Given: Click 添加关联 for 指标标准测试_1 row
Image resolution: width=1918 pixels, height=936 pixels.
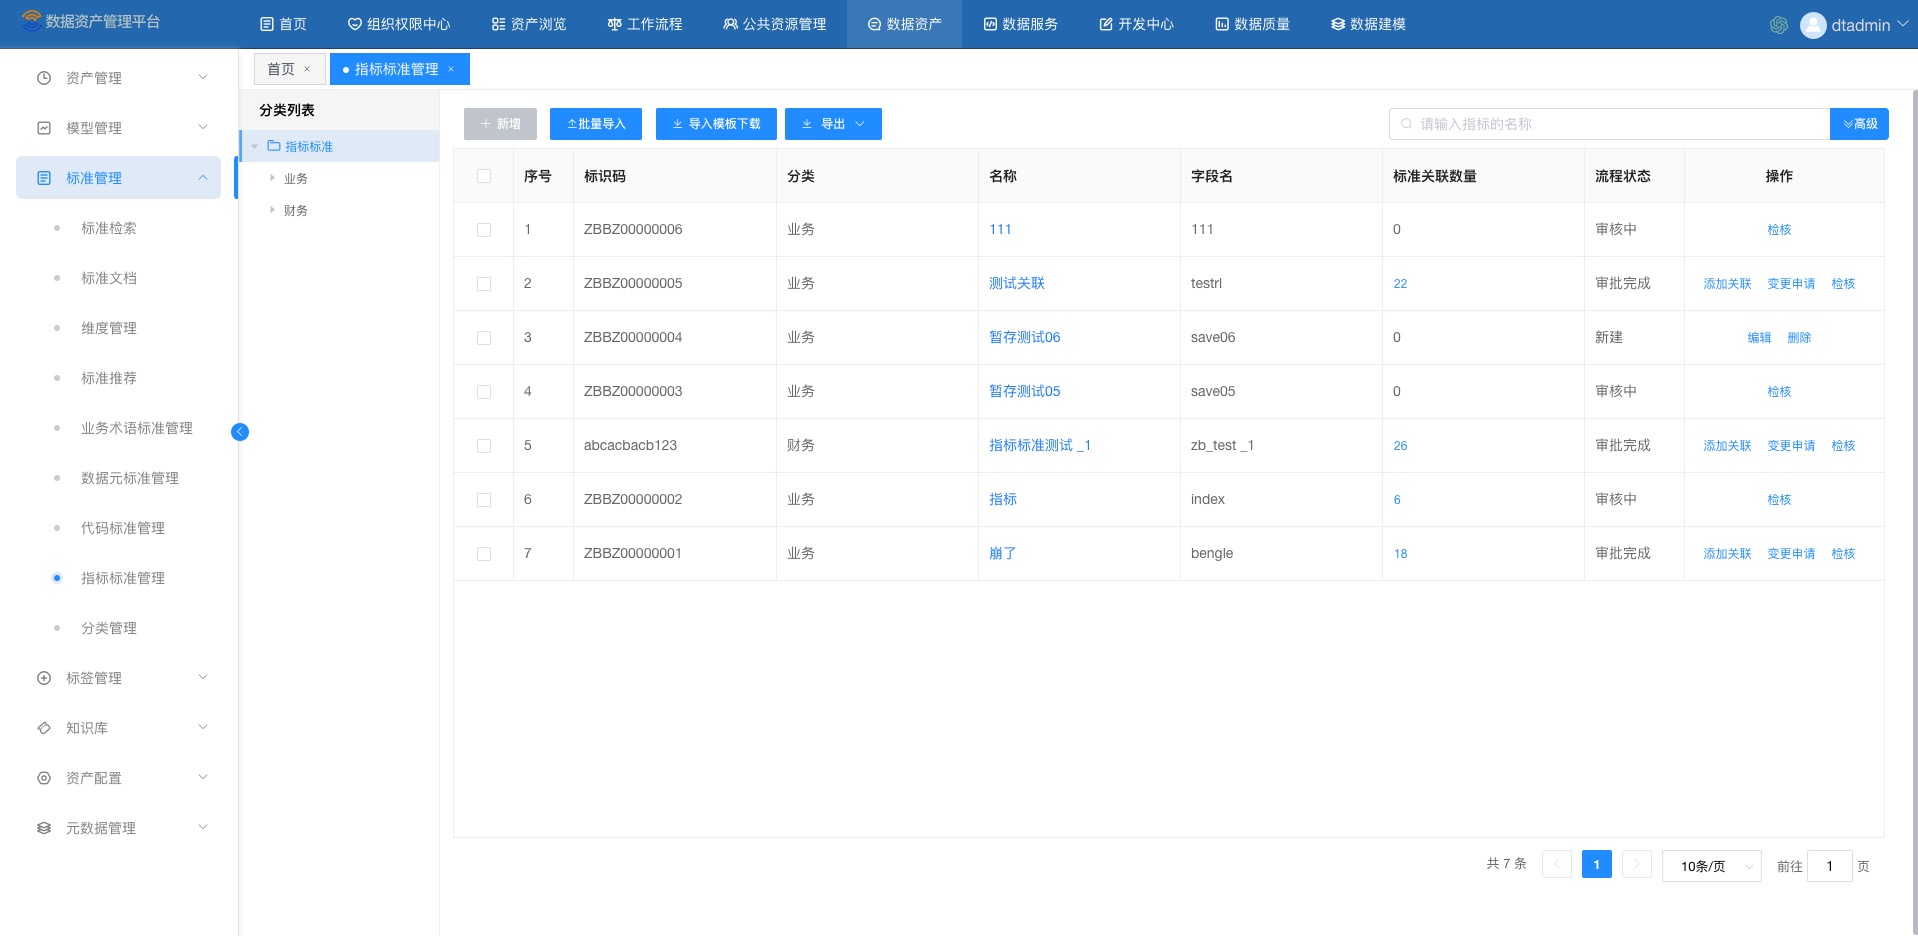Looking at the screenshot, I should point(1727,446).
